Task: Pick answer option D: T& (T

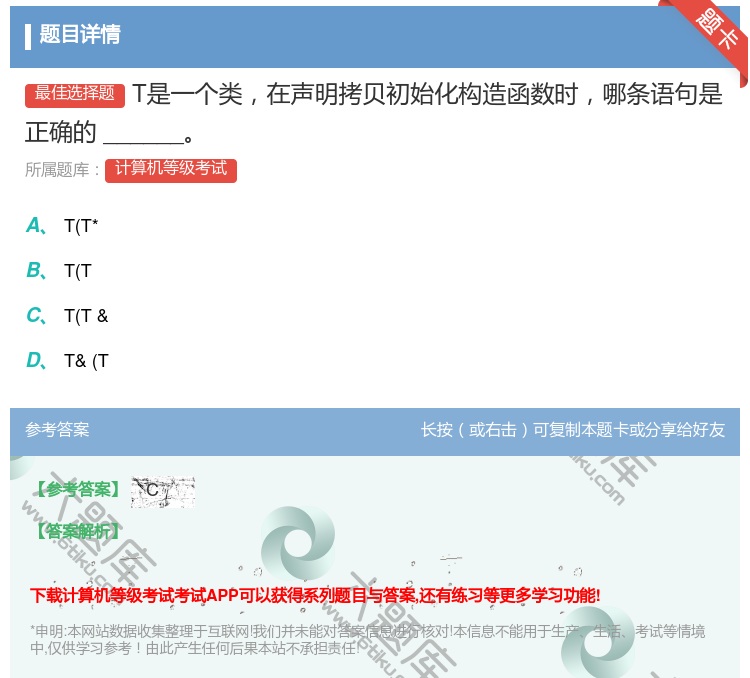Action: 67,360
